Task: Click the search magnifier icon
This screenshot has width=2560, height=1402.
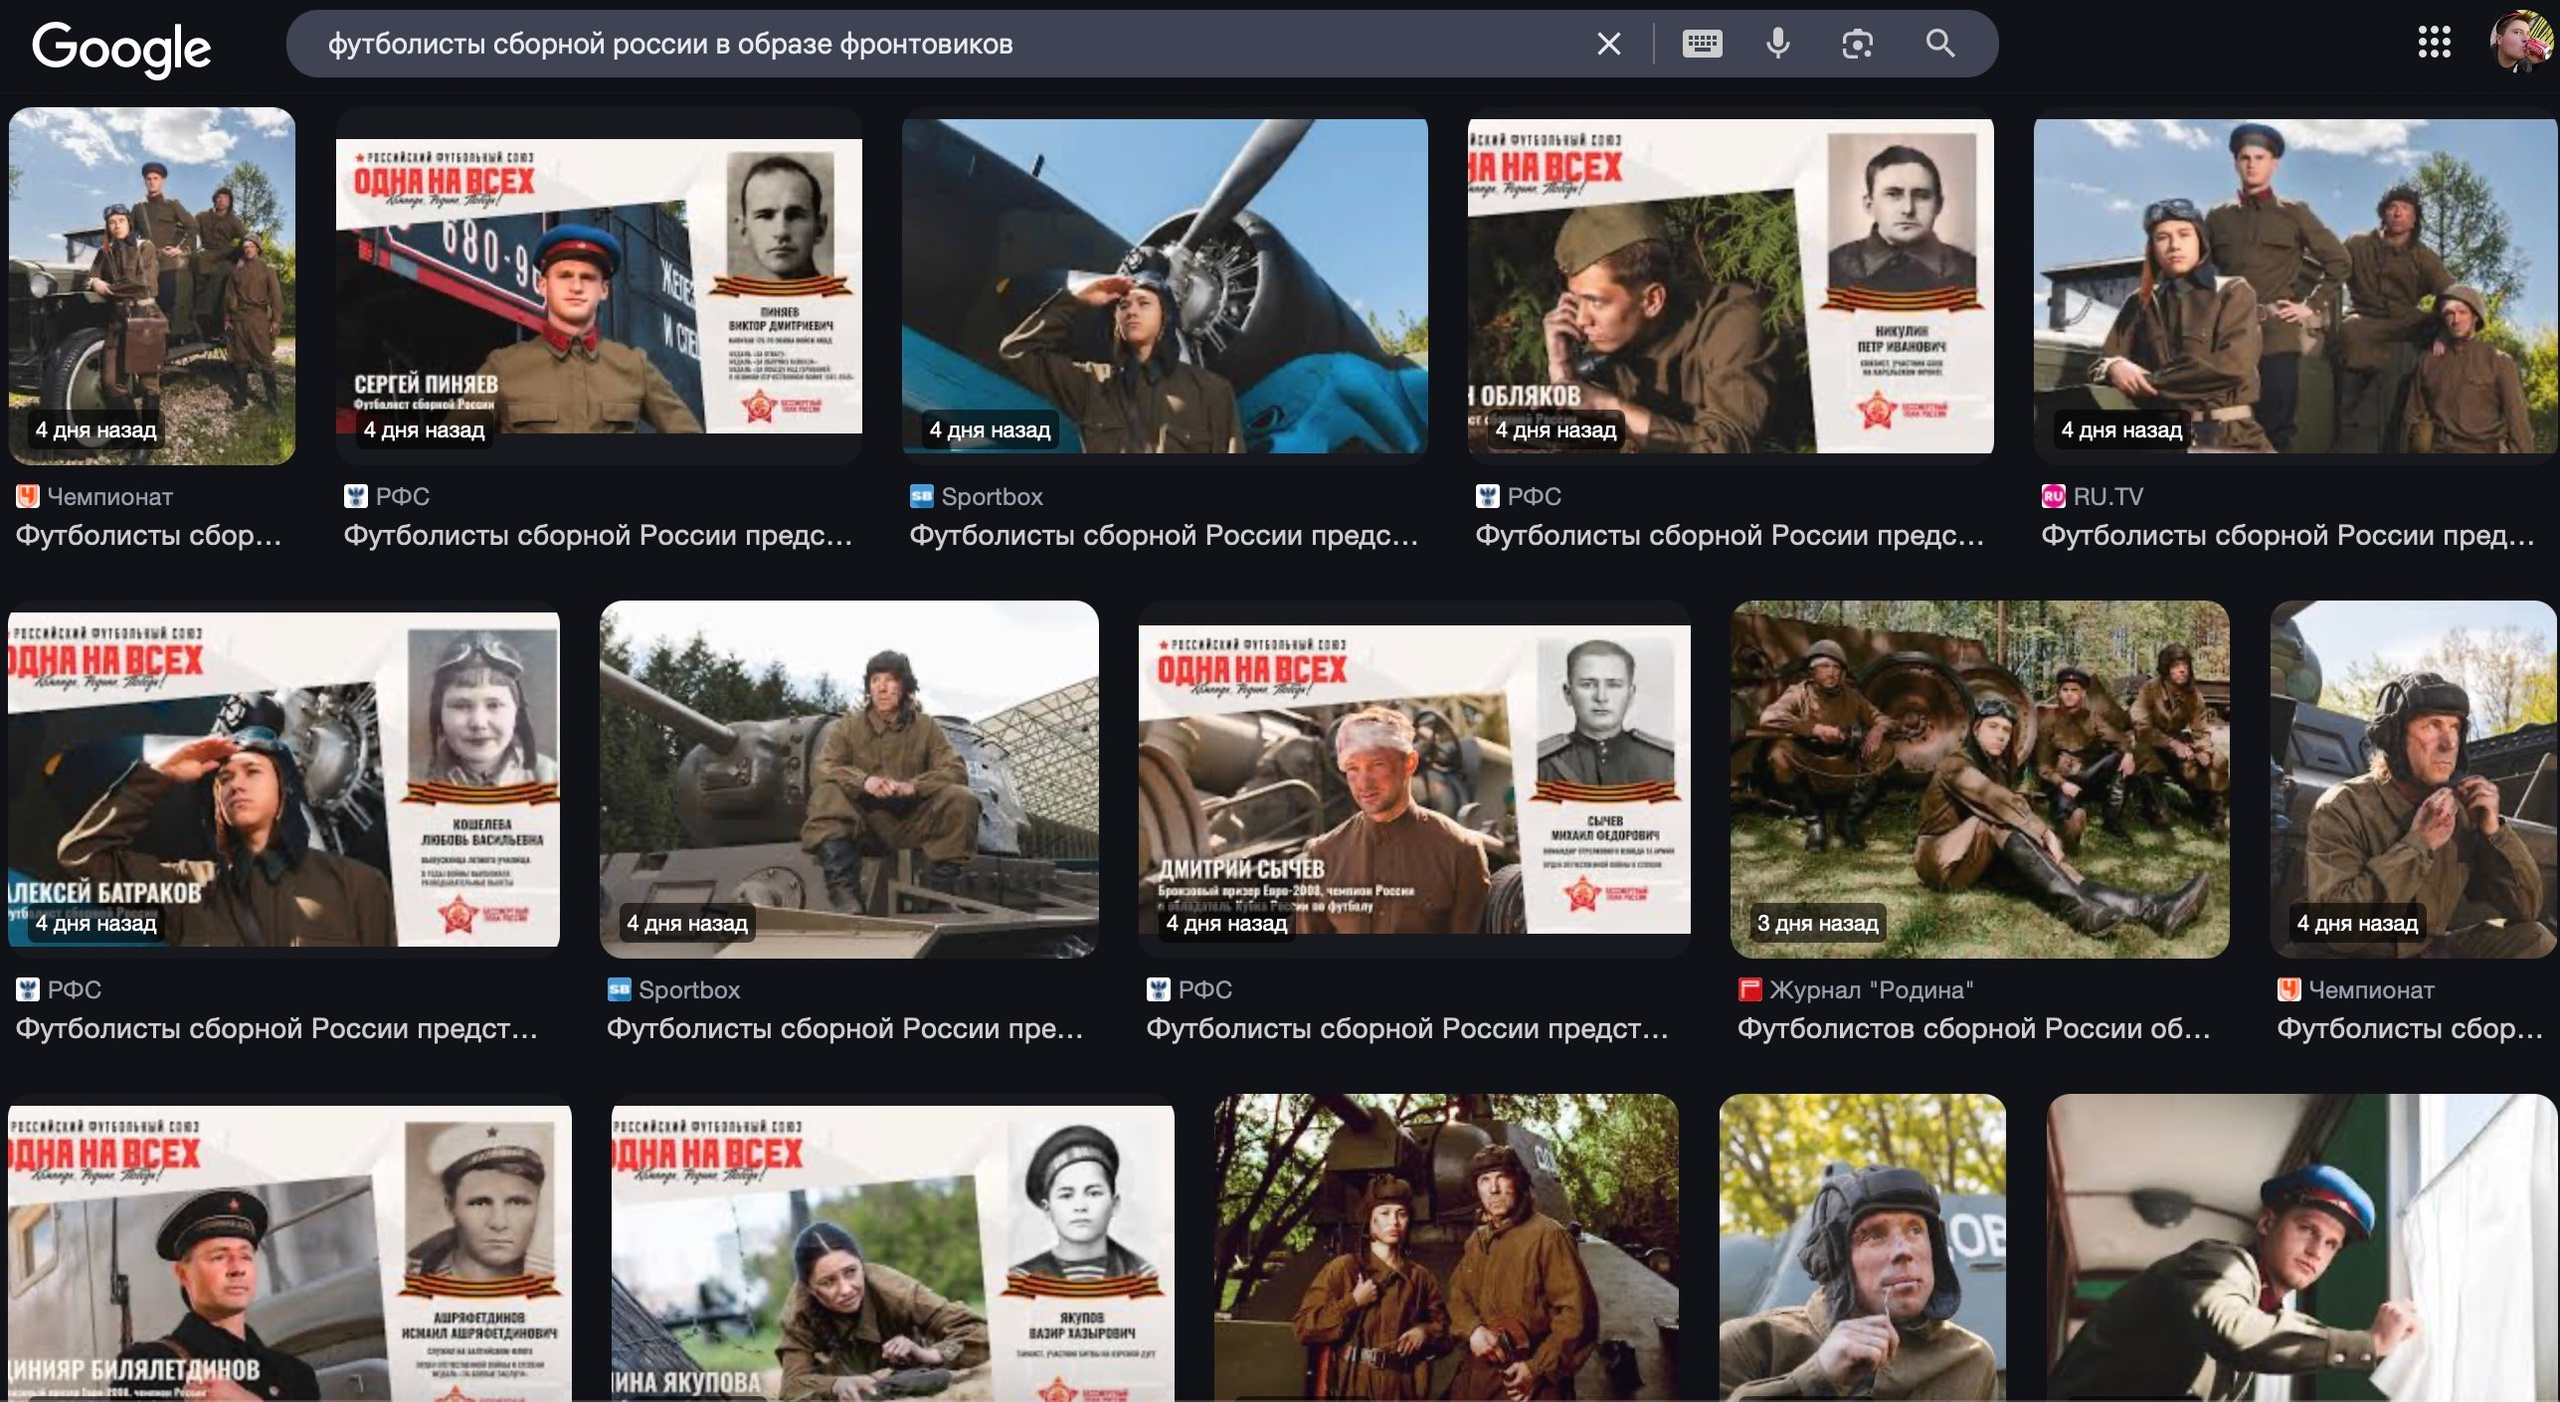Action: pos(1940,44)
